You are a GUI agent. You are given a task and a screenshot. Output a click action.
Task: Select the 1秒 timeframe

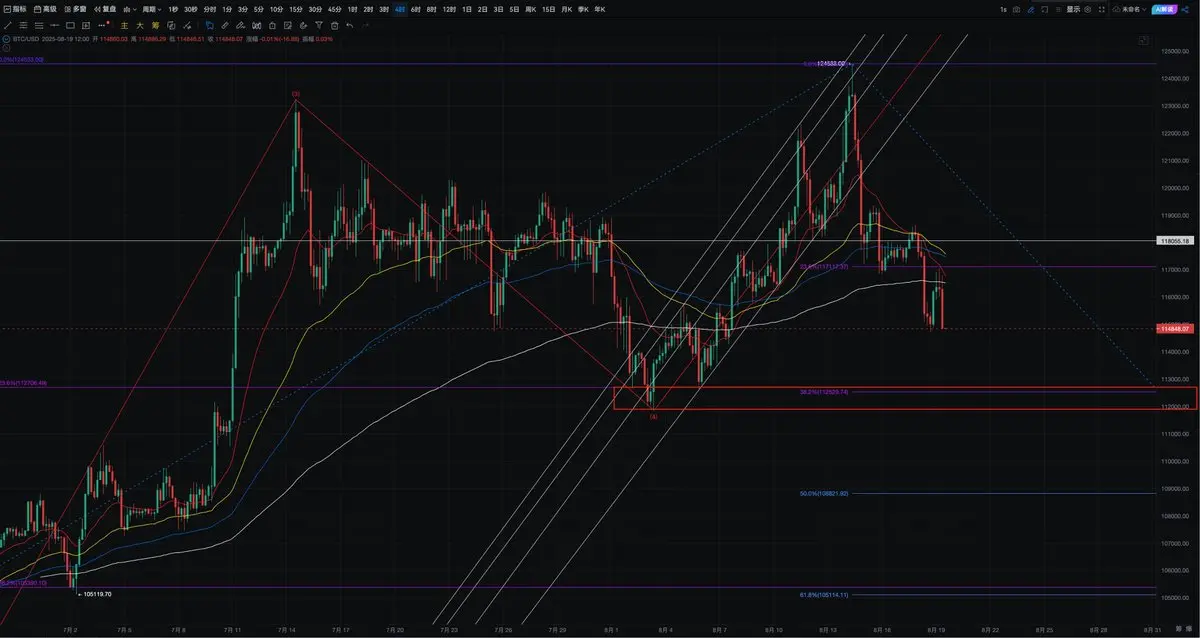coord(173,9)
